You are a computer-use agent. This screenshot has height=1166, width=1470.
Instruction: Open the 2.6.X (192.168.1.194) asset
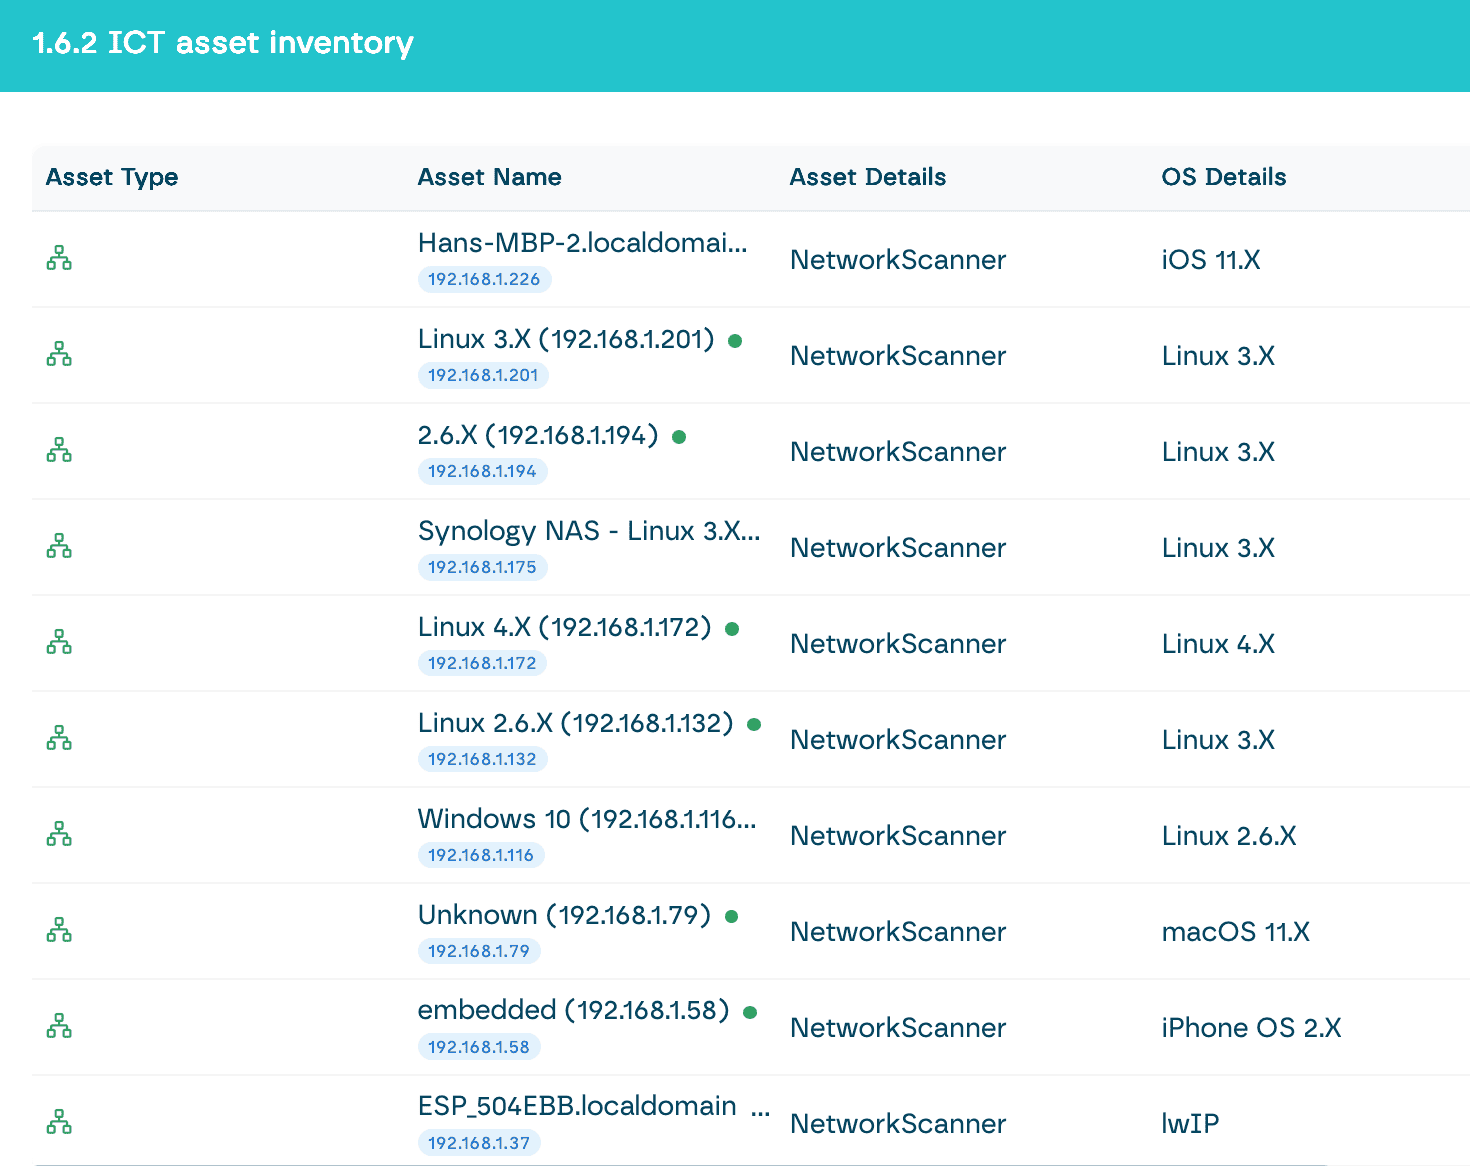tap(538, 435)
